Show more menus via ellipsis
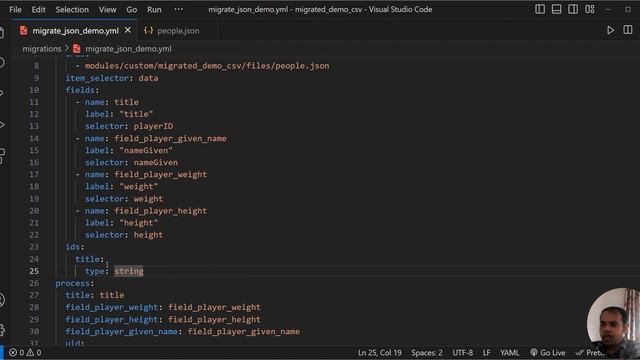This screenshot has height=360, width=640. click(178, 9)
